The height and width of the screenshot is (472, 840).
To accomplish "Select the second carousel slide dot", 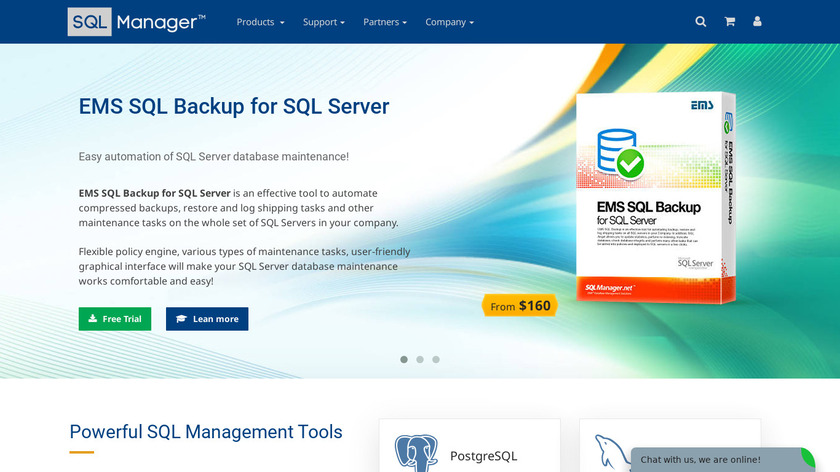I will click(420, 359).
